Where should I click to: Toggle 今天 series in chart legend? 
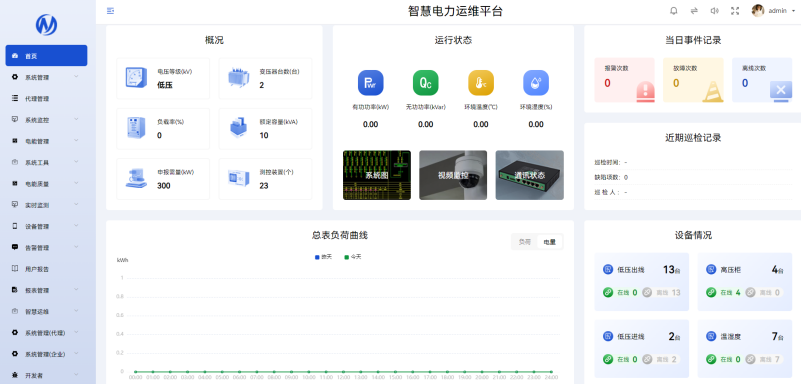[x=353, y=257]
